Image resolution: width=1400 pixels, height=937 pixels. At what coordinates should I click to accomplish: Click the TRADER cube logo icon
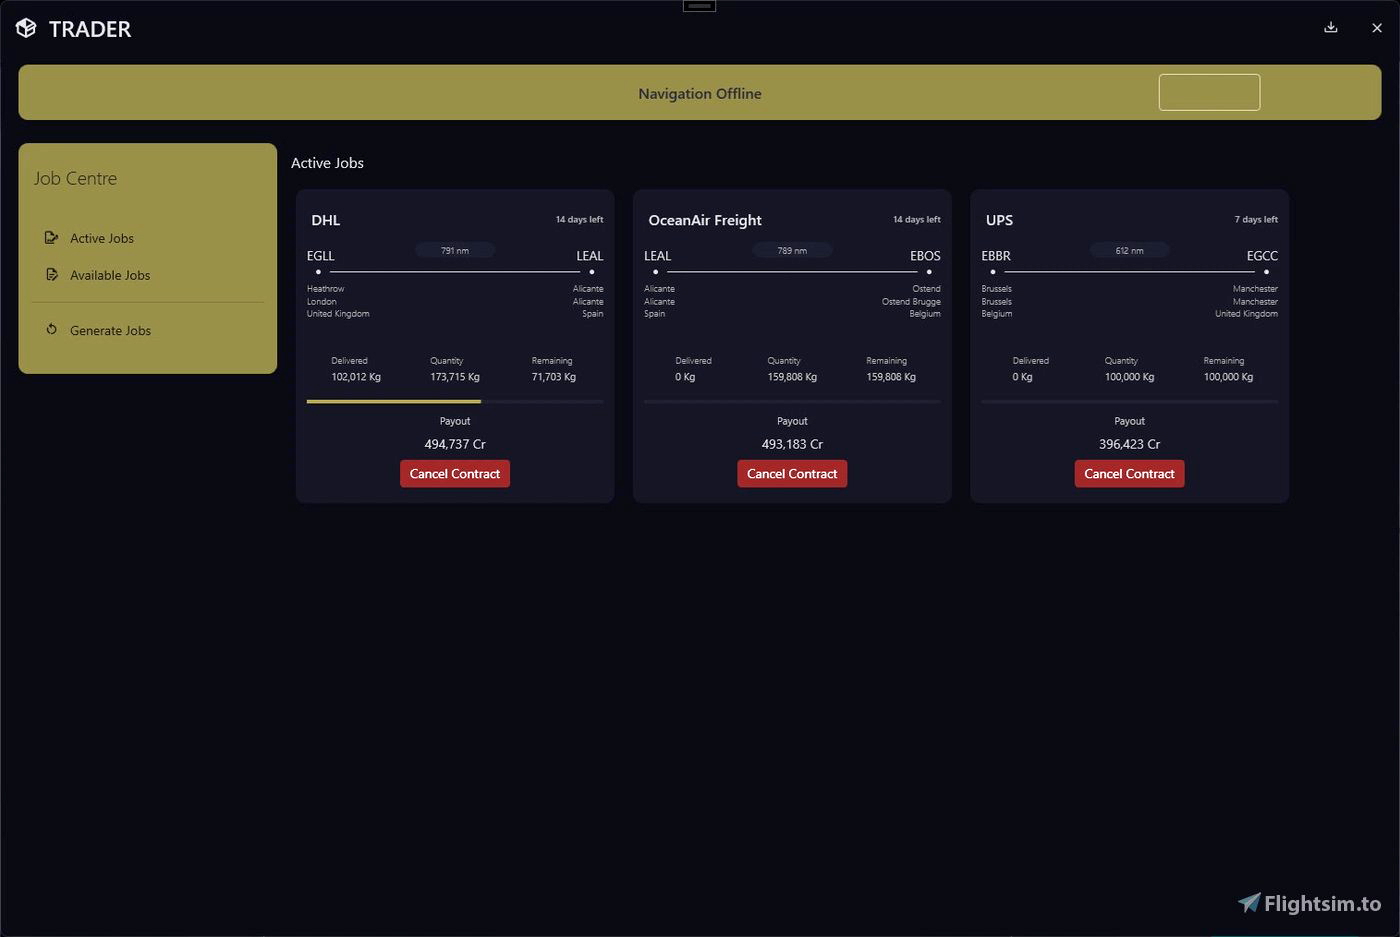tap(26, 28)
